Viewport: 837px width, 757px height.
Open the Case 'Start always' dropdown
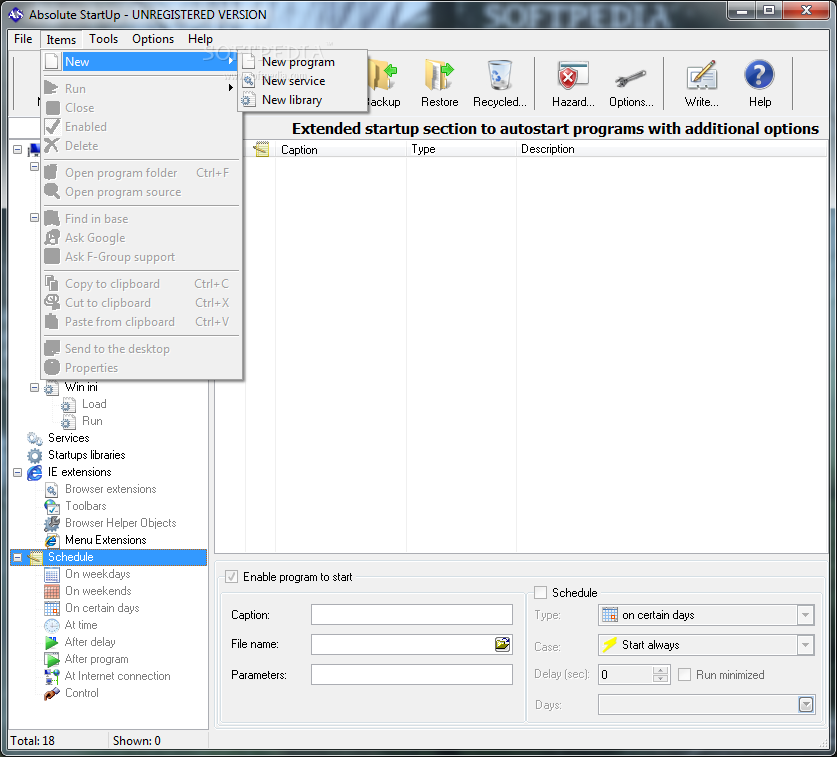click(x=805, y=645)
